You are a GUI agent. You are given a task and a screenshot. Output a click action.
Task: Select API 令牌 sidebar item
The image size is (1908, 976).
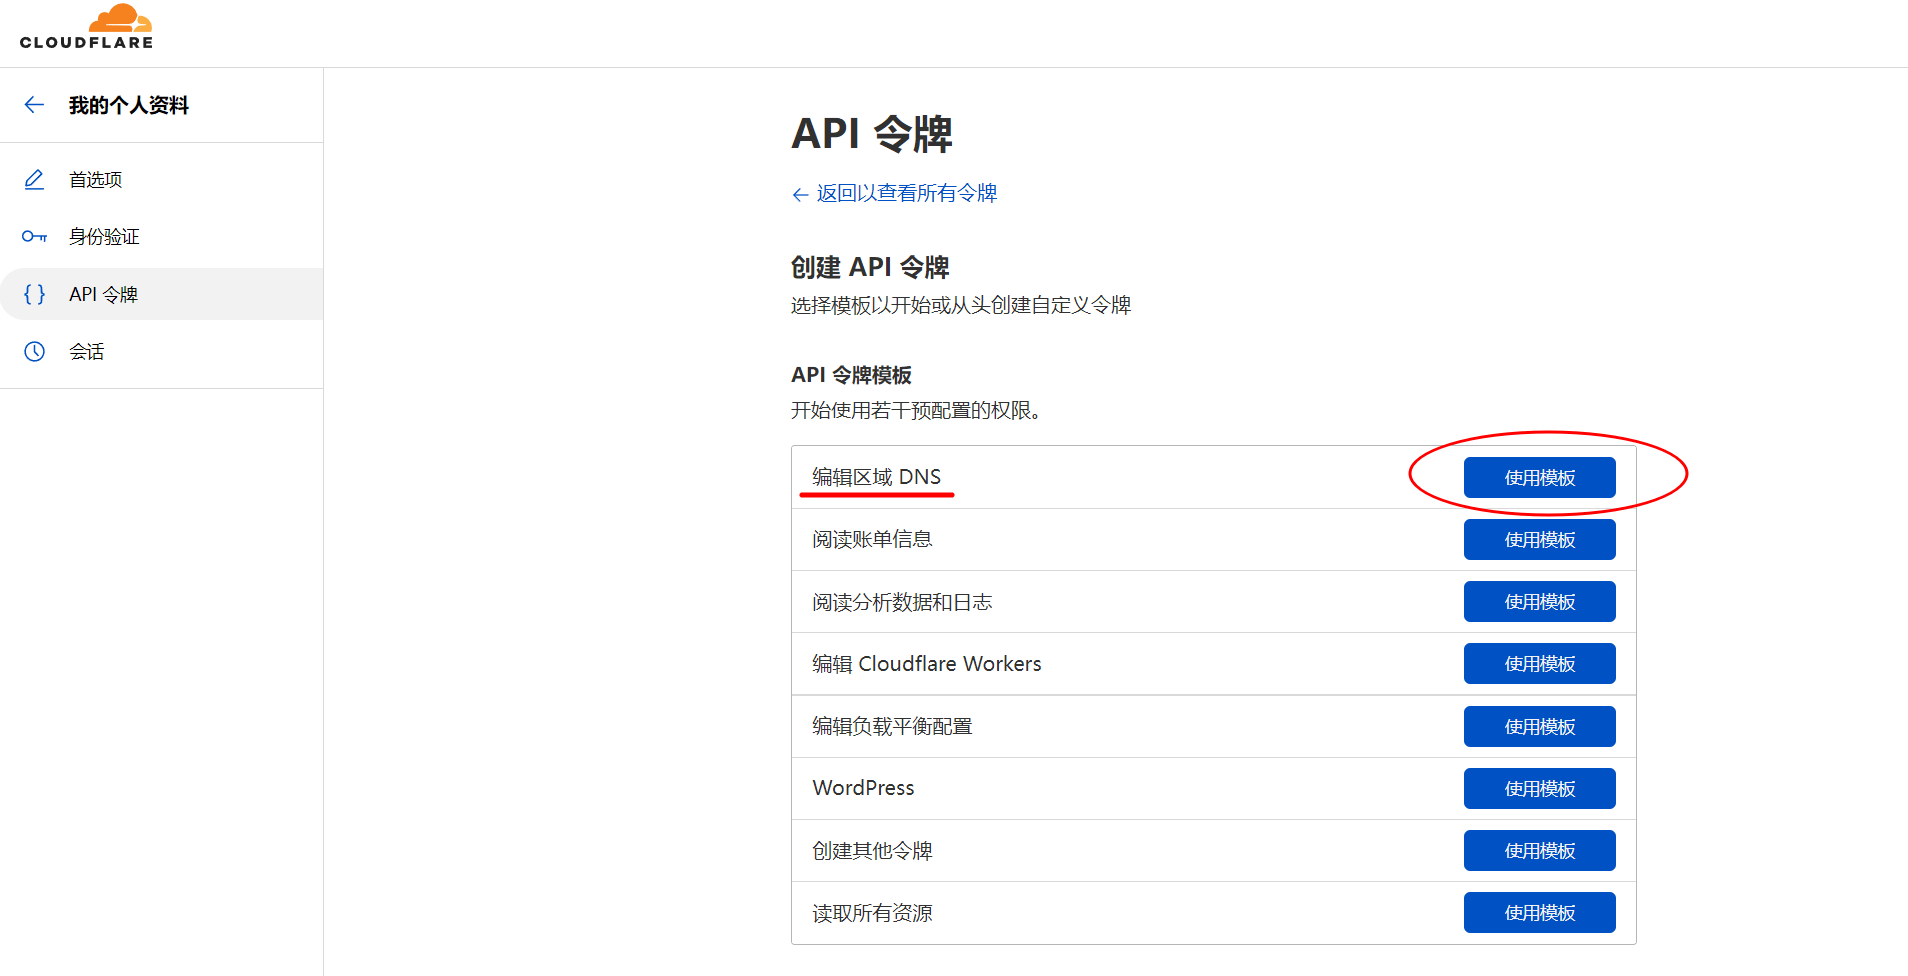[x=103, y=294]
